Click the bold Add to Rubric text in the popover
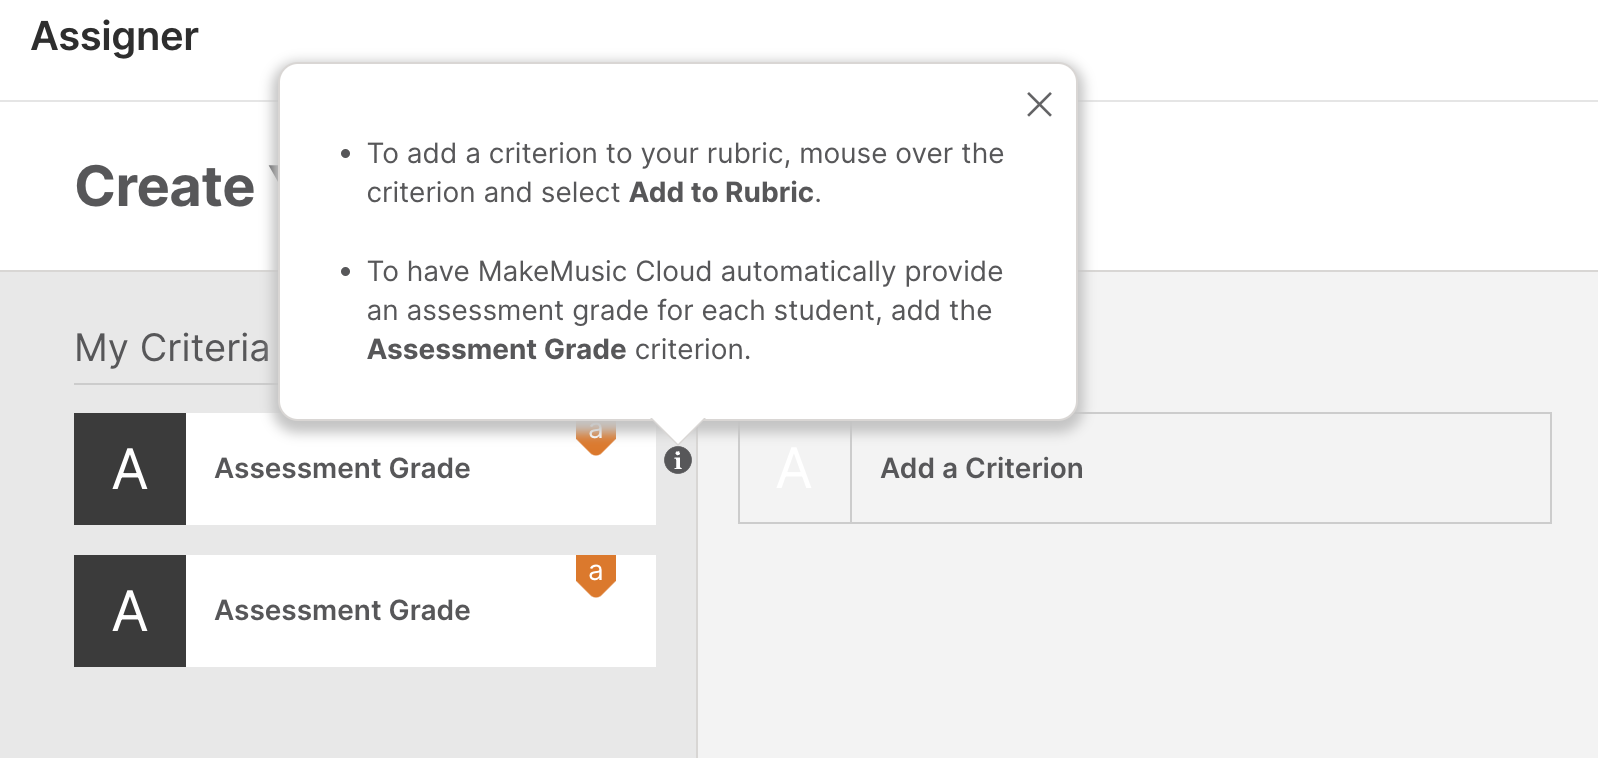Viewport: 1598px width, 758px height. coord(721,193)
